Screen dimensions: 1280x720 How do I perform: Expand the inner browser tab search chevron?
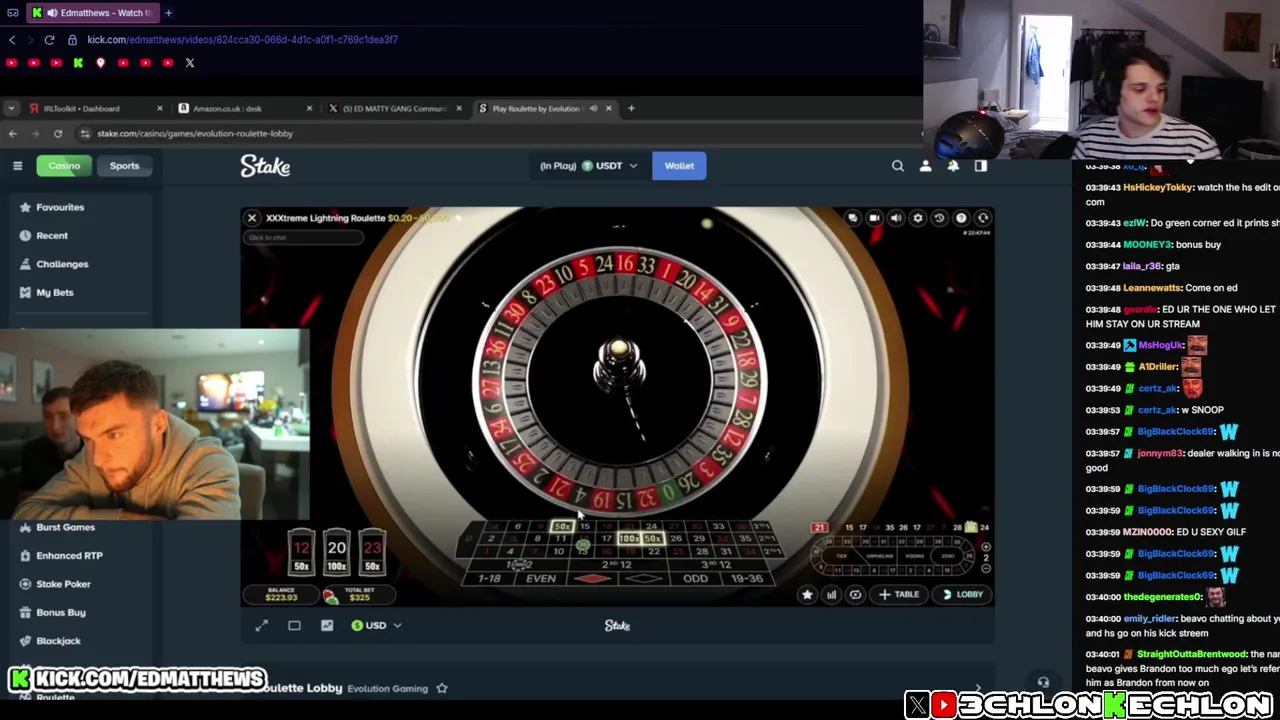point(11,108)
